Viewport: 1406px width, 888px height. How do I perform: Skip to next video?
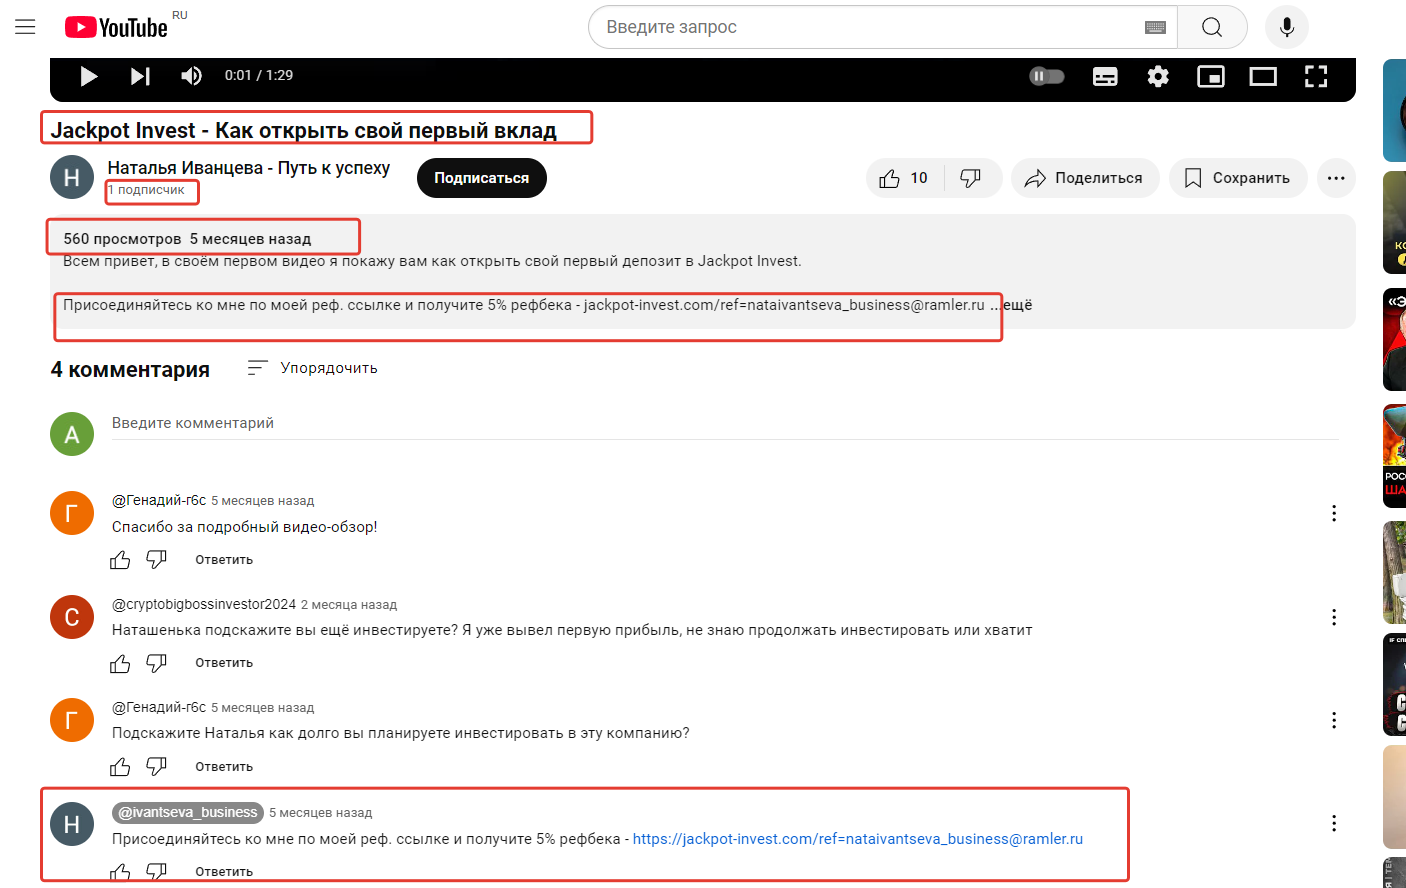pos(140,76)
